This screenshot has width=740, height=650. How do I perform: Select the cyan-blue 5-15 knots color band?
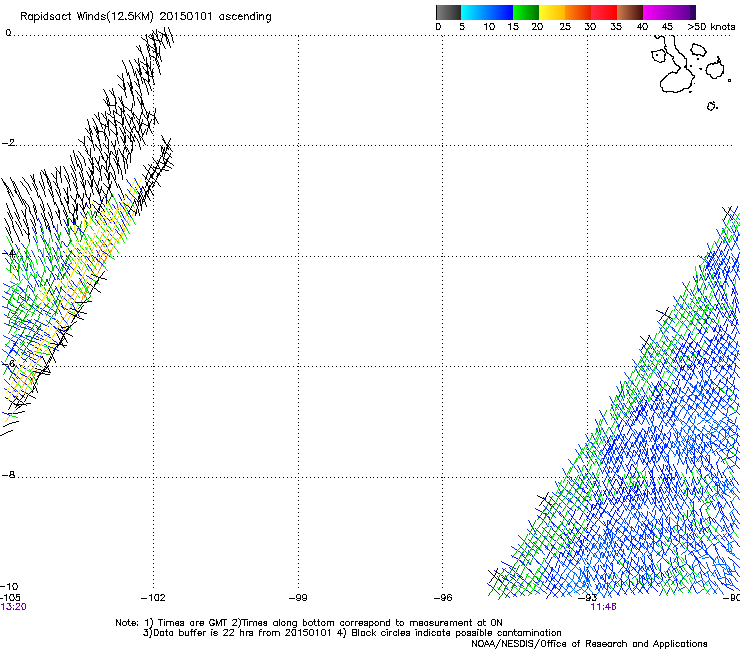[x=487, y=12]
